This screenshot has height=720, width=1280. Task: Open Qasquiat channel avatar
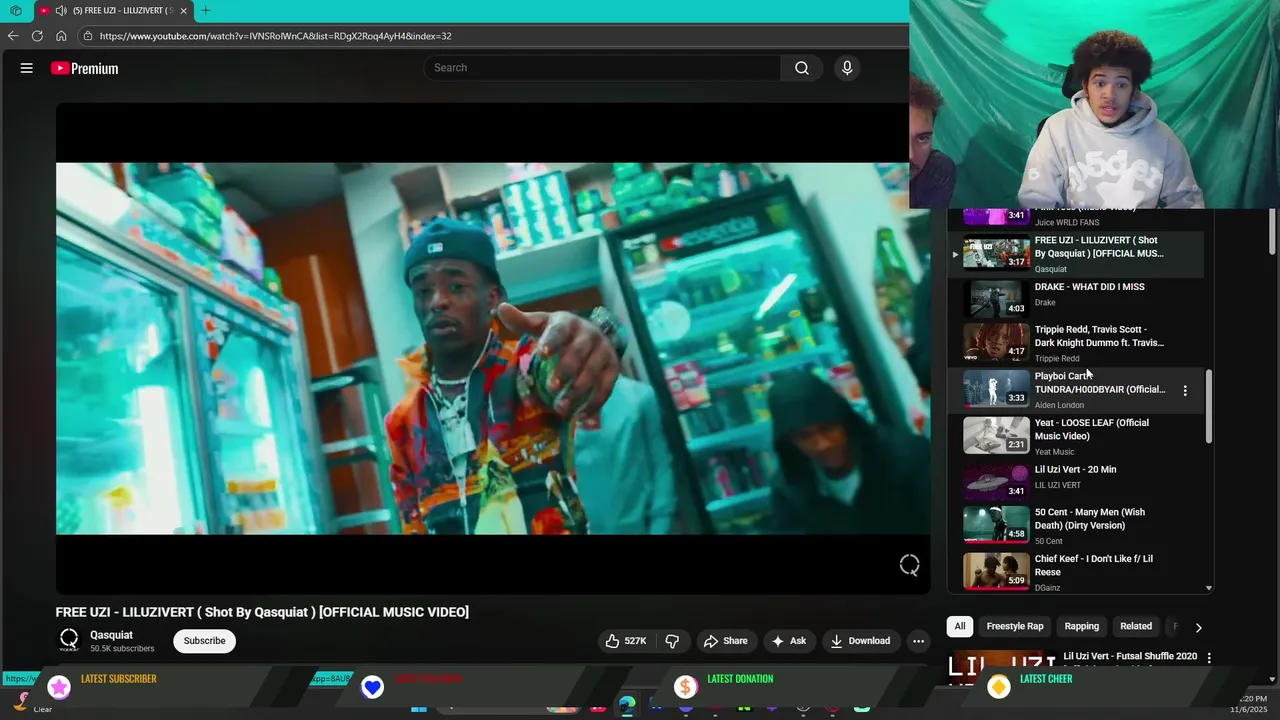pos(69,640)
